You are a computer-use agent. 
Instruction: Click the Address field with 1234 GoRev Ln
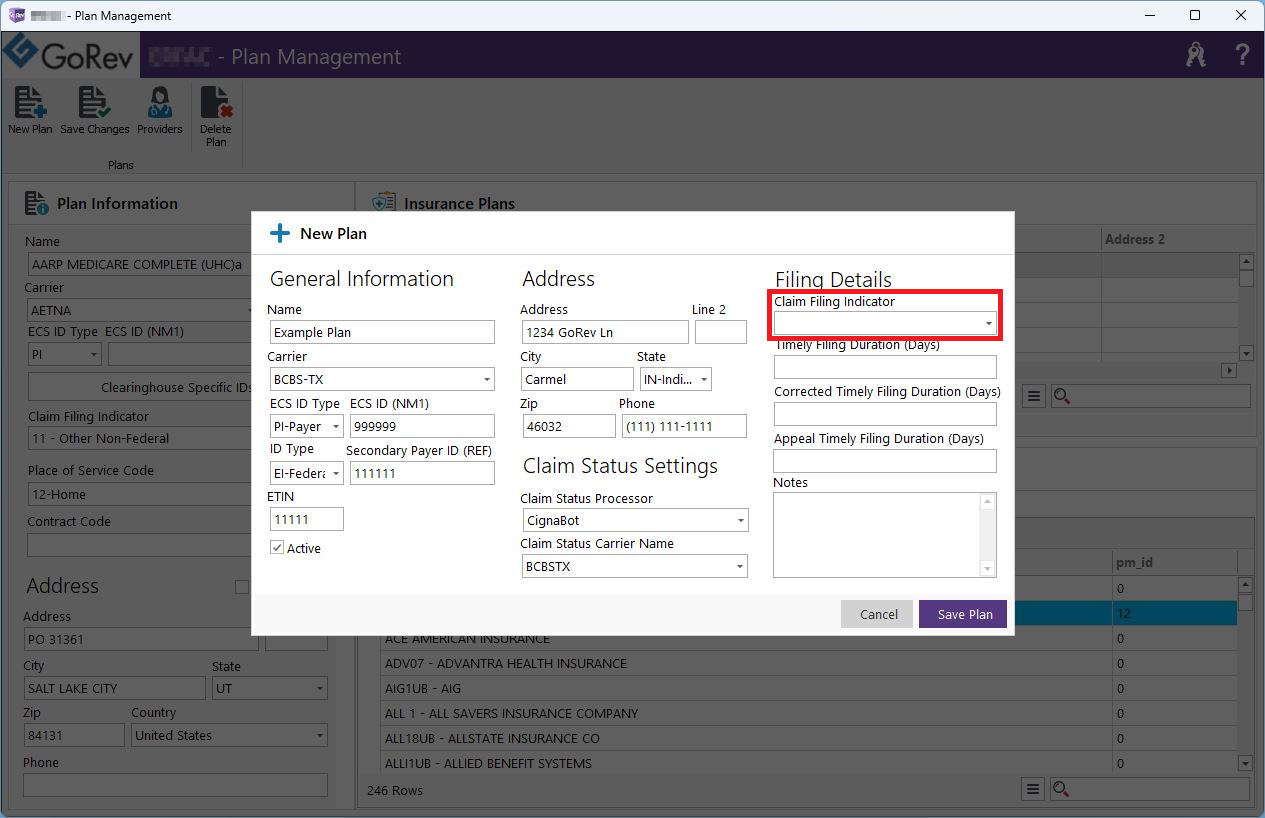pyautogui.click(x=605, y=332)
